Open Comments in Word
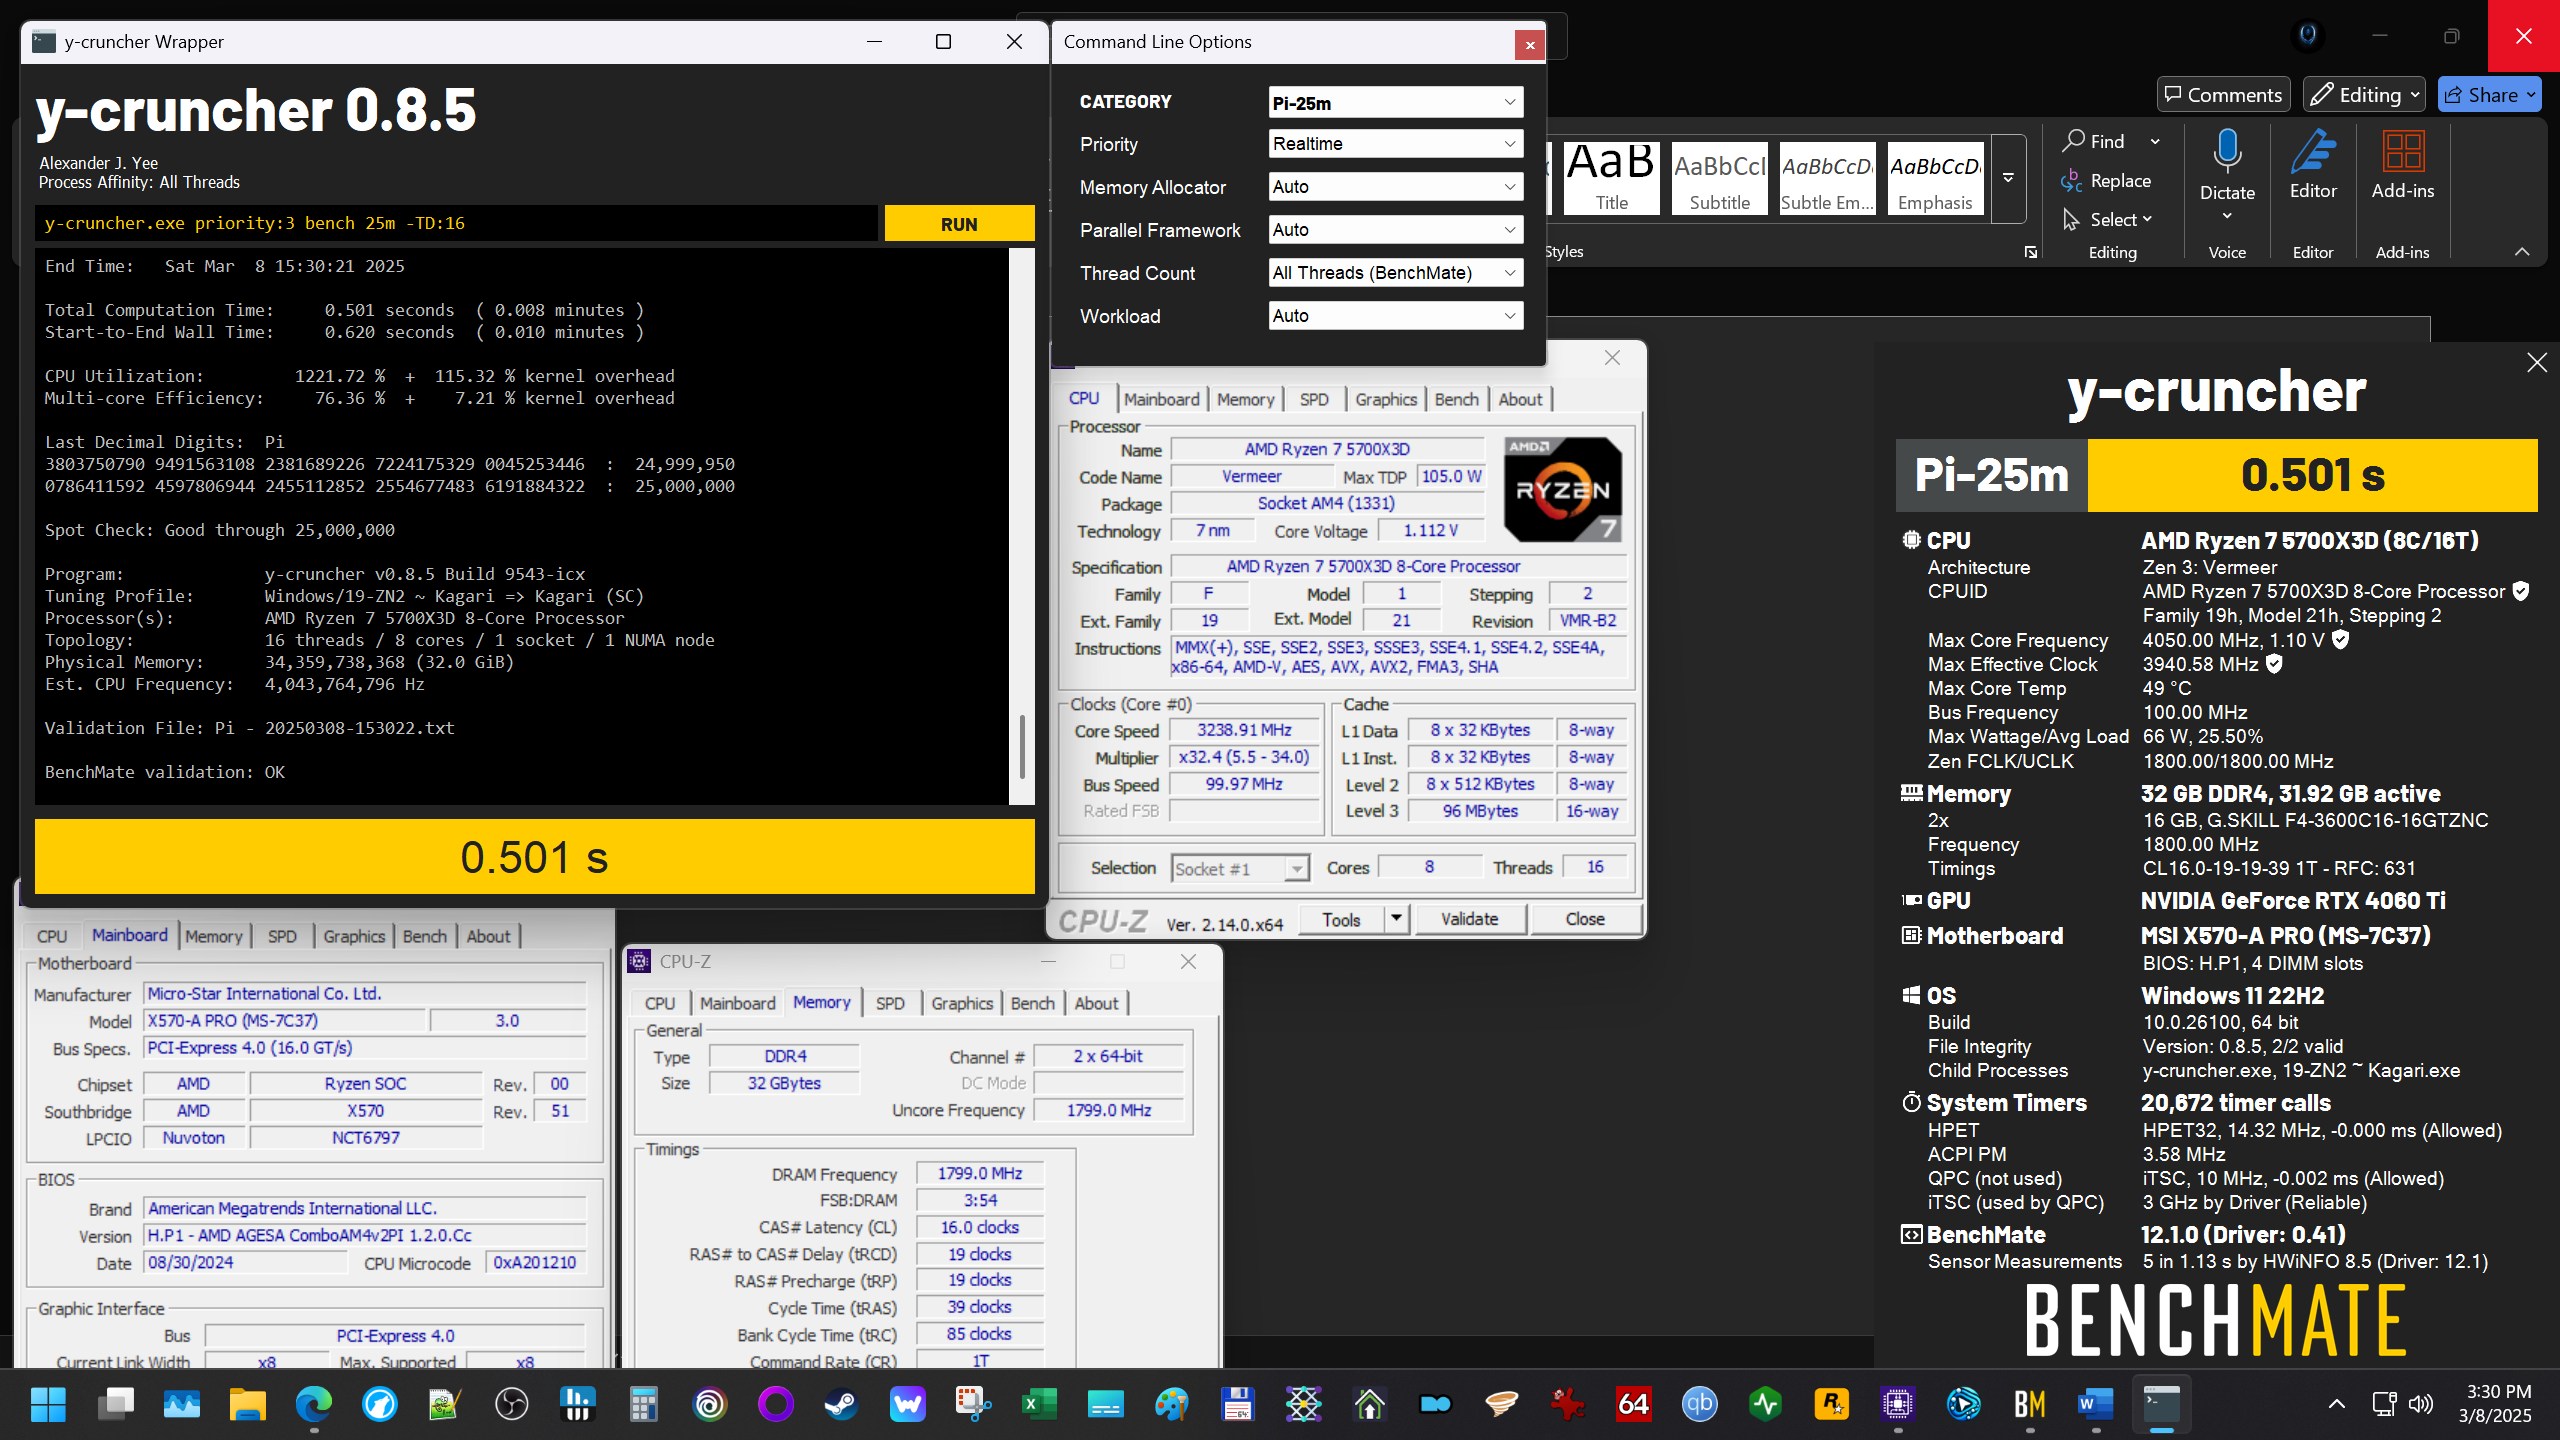 coord(2223,95)
